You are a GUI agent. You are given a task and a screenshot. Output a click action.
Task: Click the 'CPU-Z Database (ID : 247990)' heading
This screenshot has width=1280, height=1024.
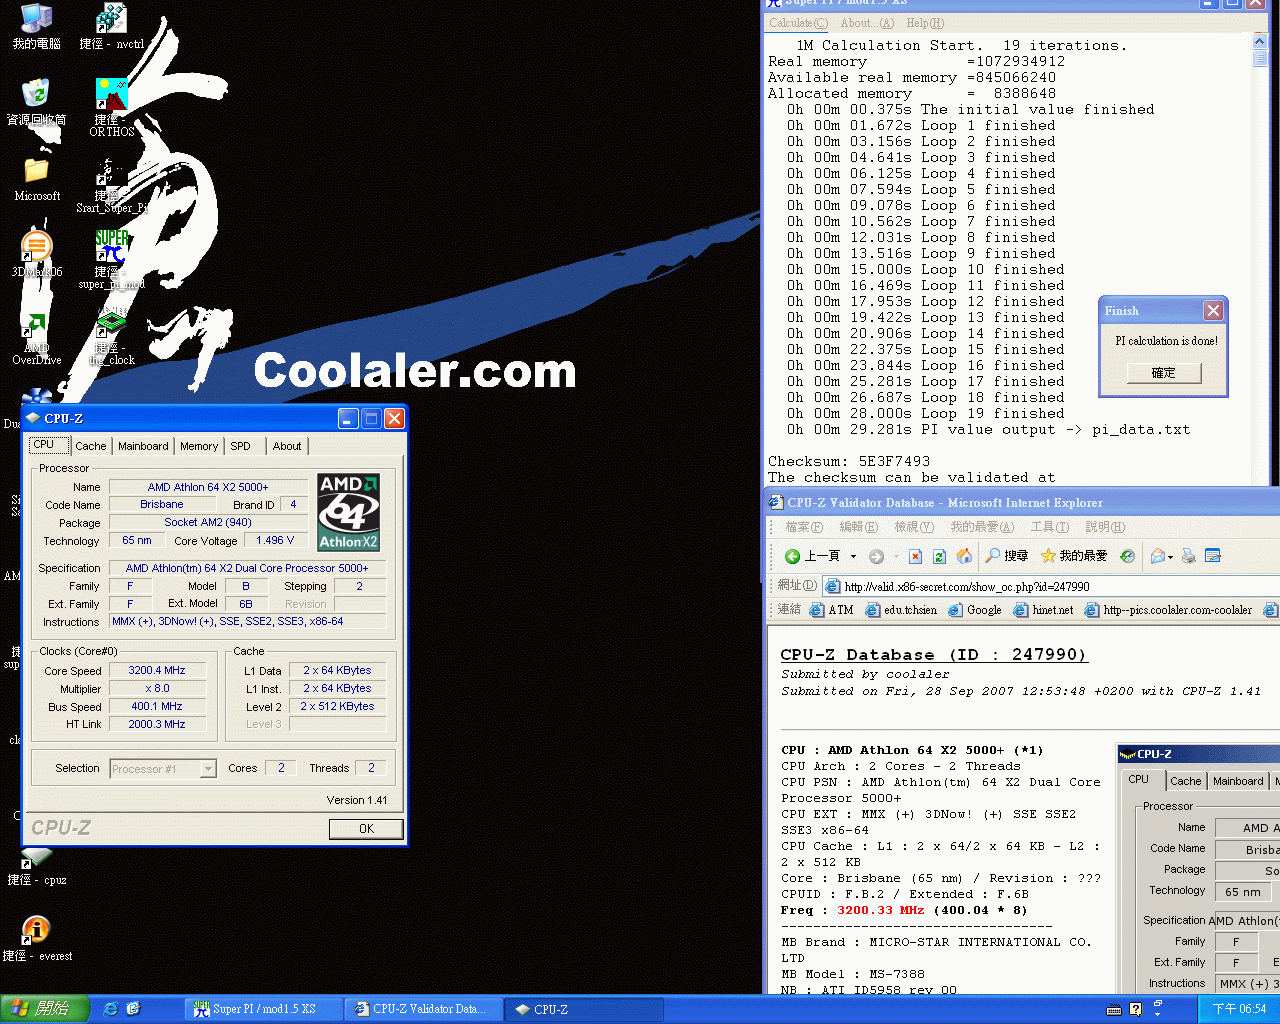933,655
